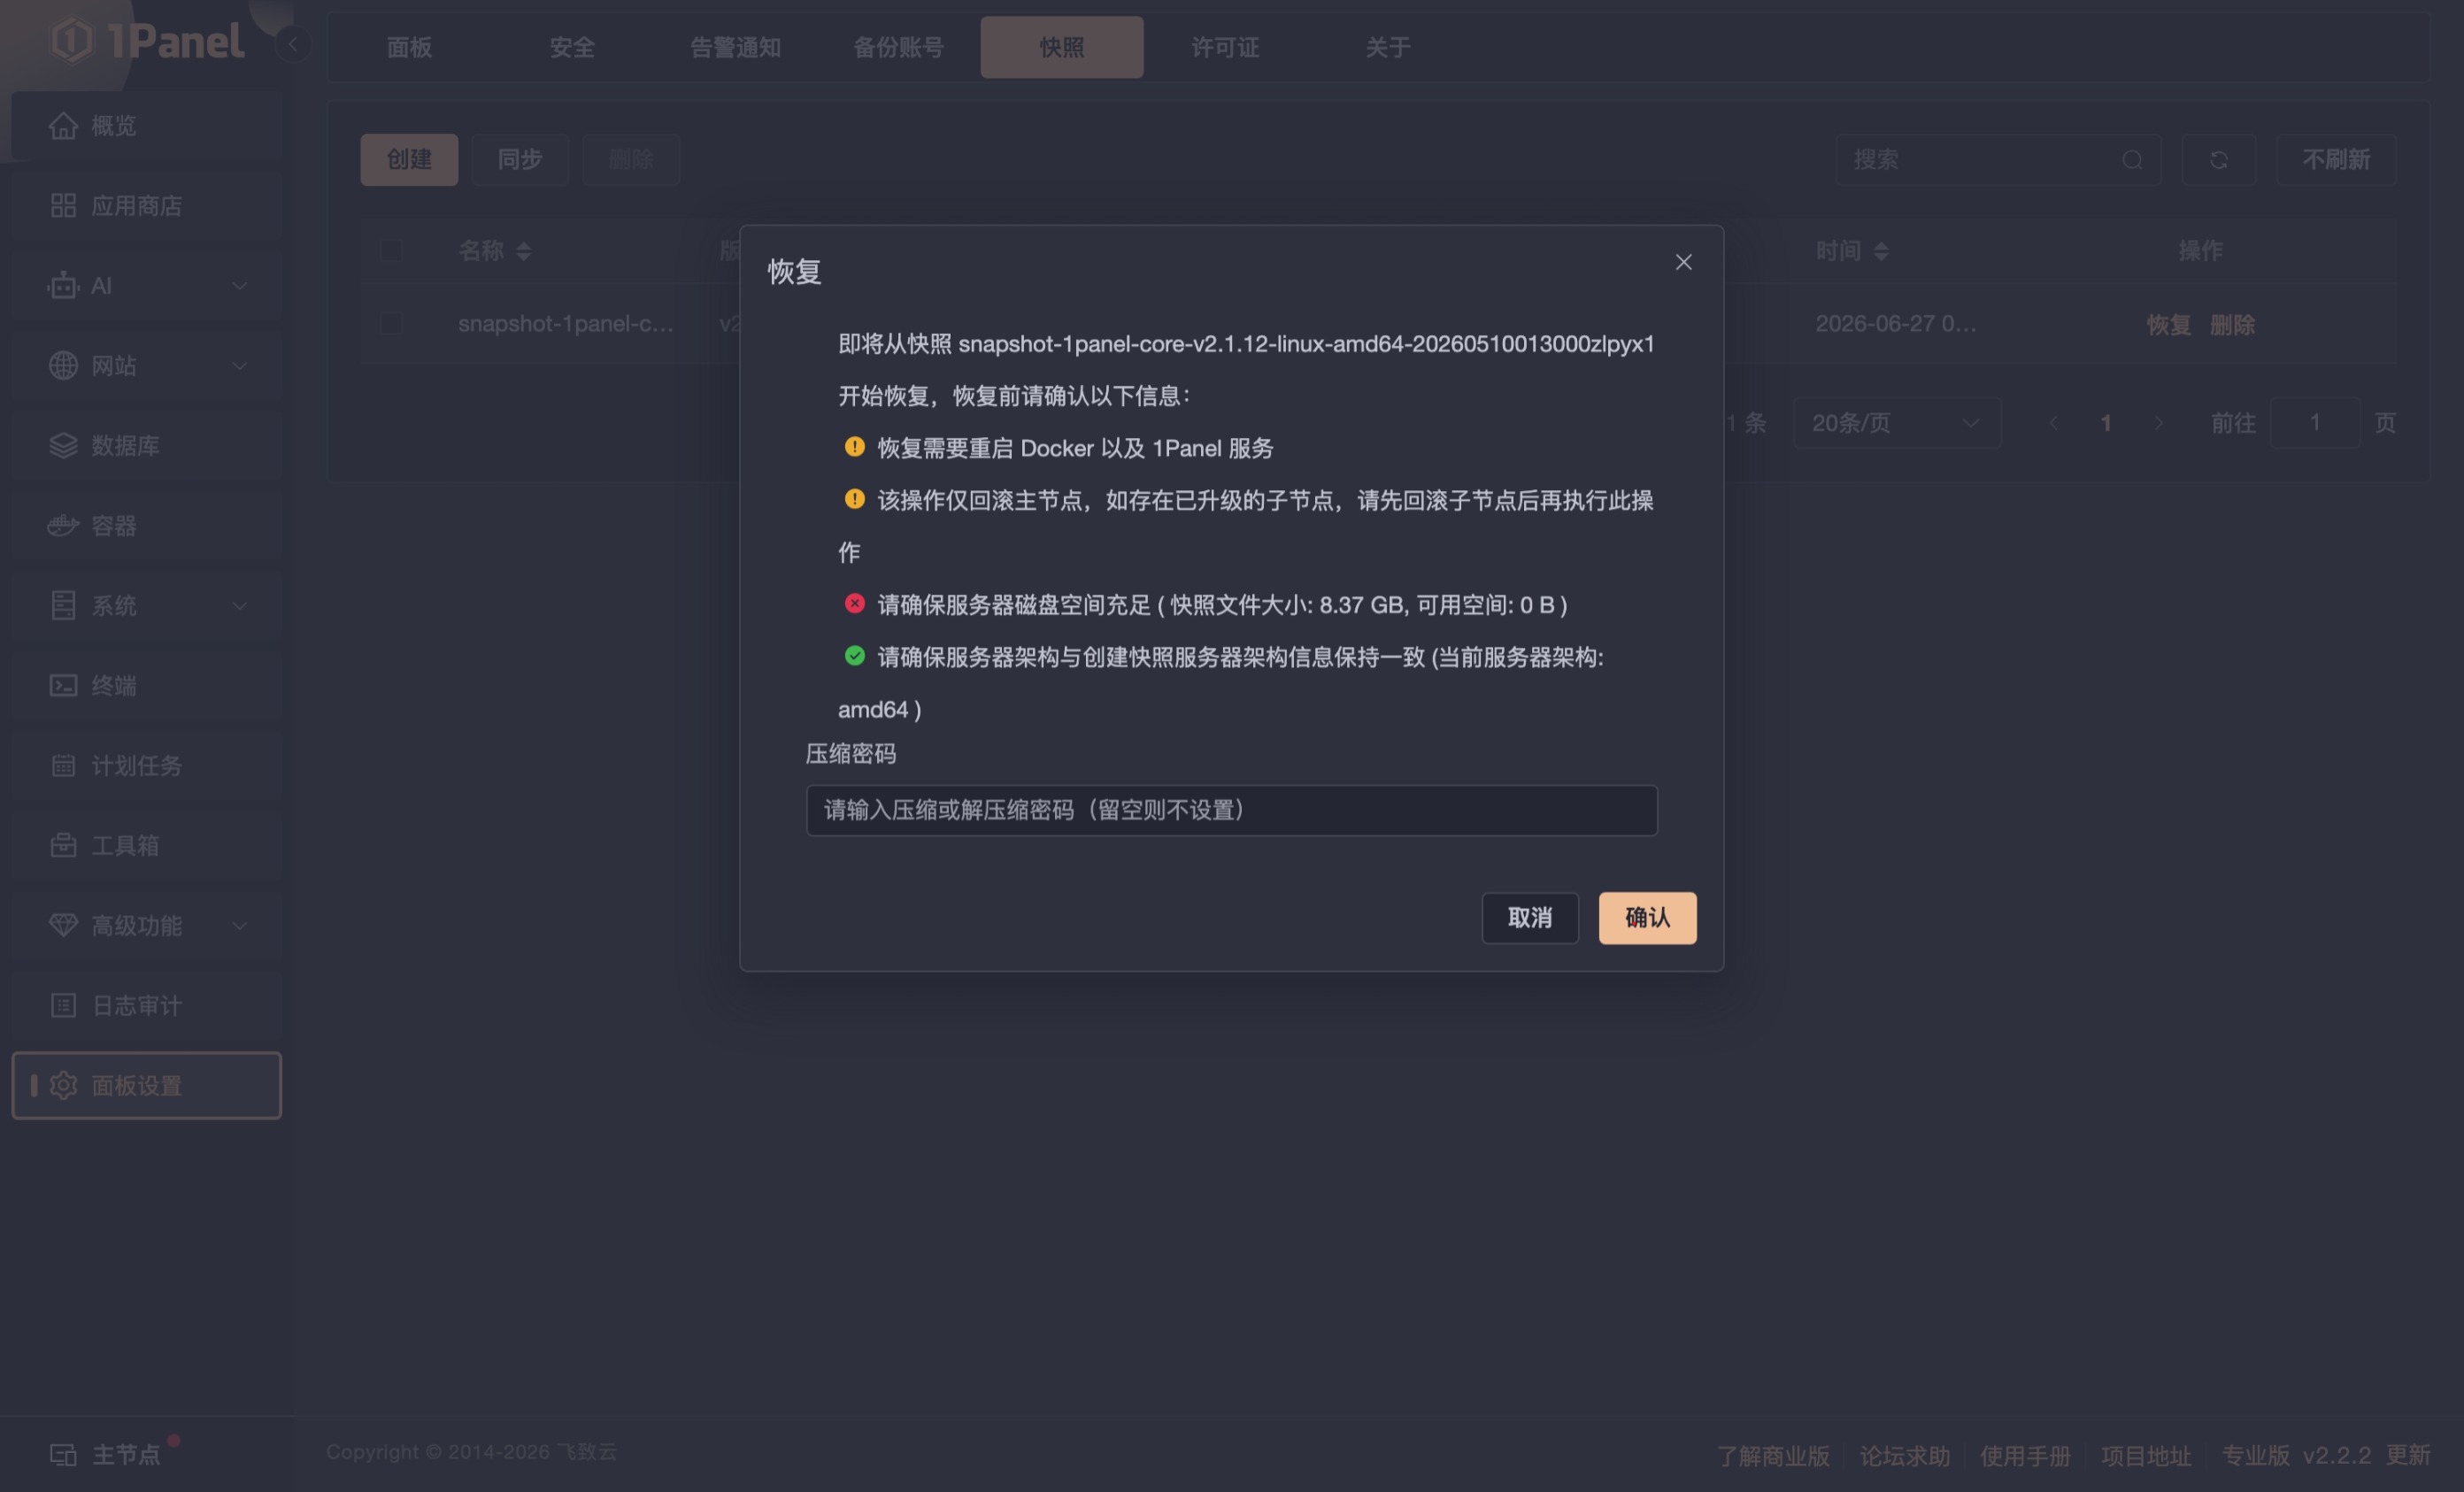The image size is (2464, 1492).
Task: Switch to the 备份账号 tab
Action: pyautogui.click(x=898, y=47)
